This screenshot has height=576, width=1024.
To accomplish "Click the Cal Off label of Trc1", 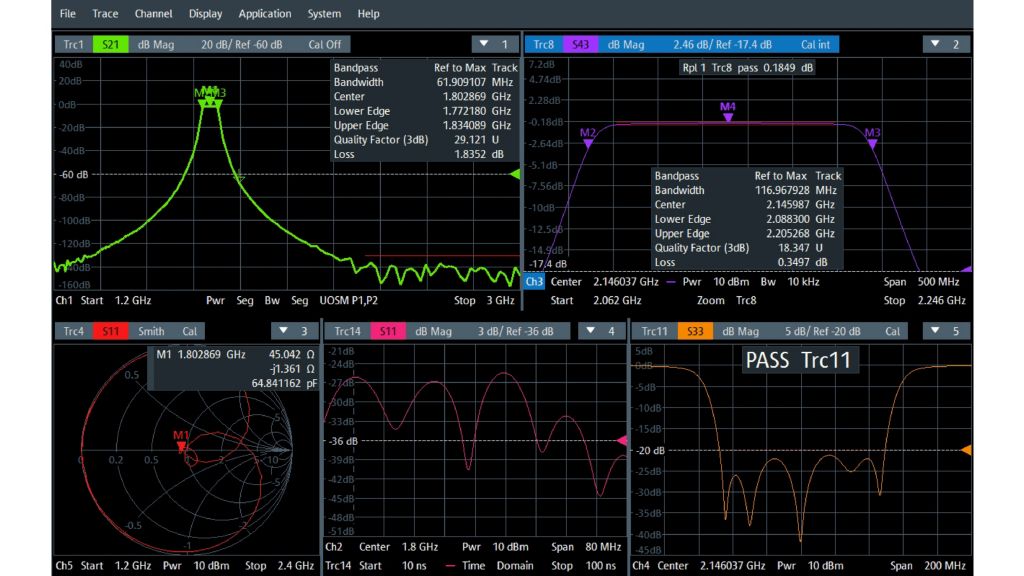I will pyautogui.click(x=325, y=44).
